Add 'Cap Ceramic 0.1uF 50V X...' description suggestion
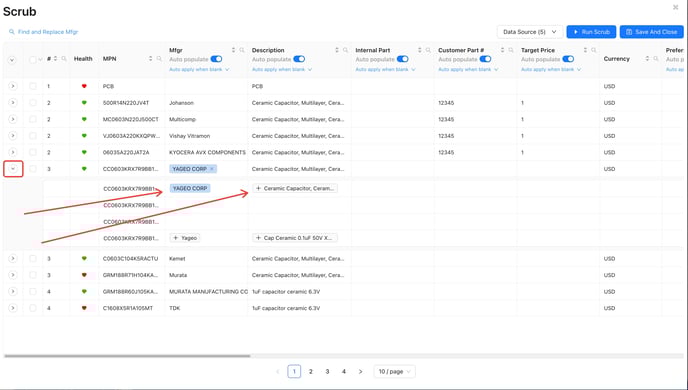 pyautogui.click(x=295, y=238)
